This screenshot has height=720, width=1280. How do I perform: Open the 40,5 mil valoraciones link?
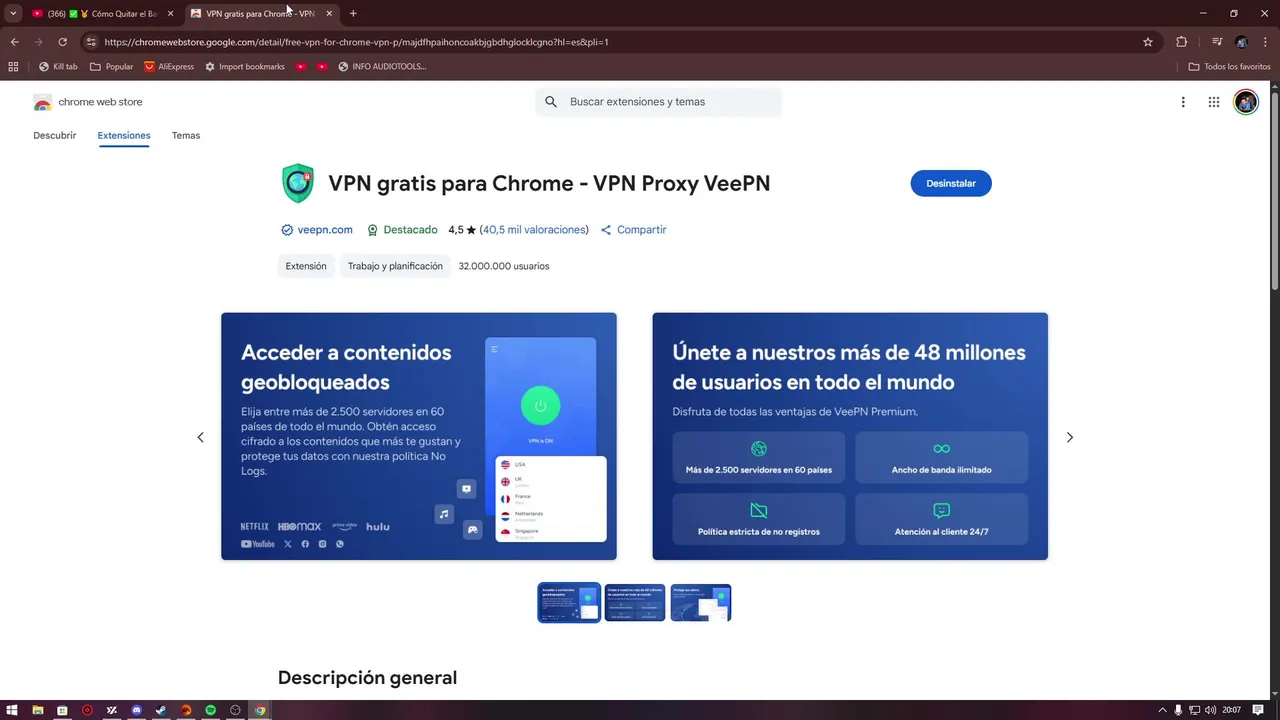coord(534,230)
